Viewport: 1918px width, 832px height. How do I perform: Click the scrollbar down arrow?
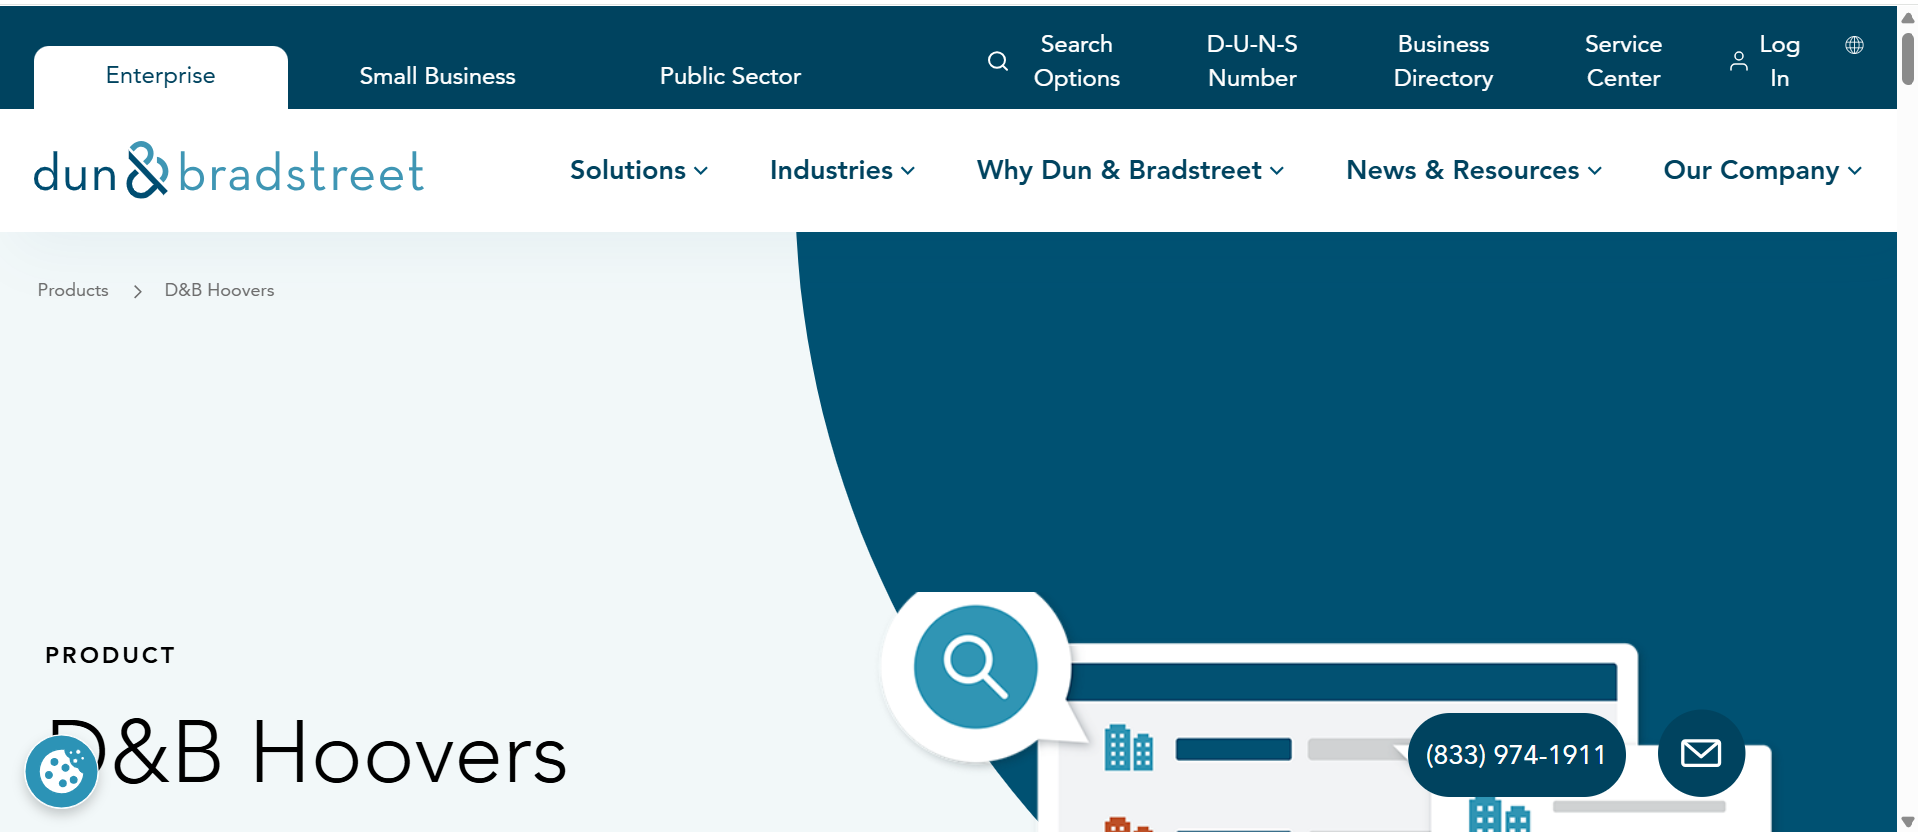[1908, 822]
